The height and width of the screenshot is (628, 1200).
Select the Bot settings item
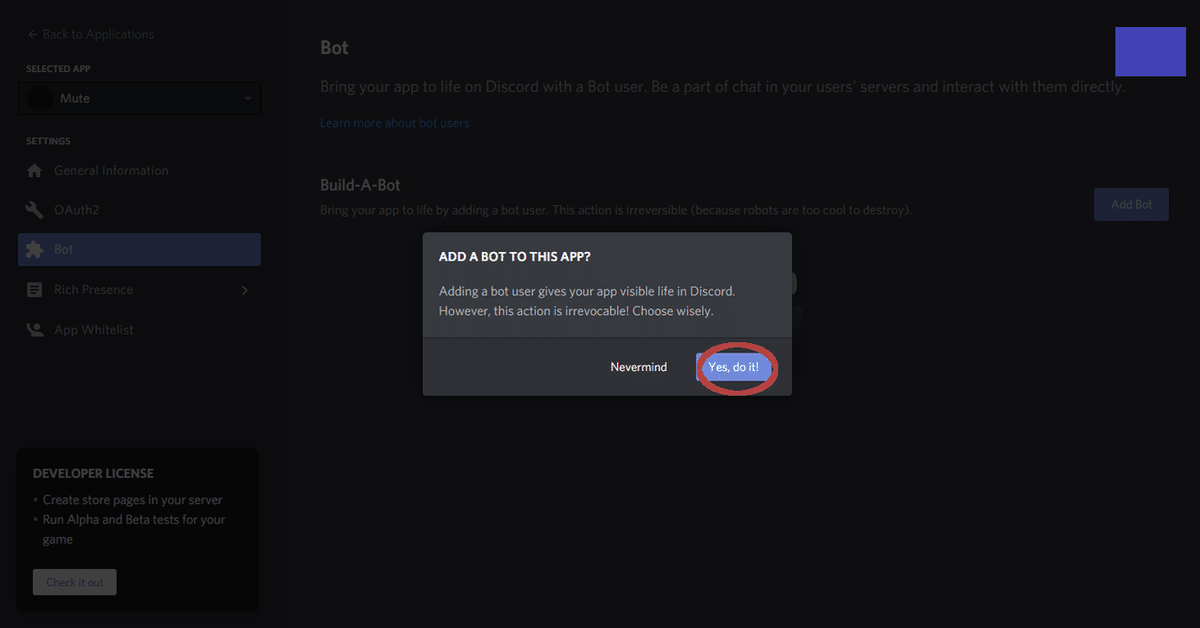click(140, 250)
